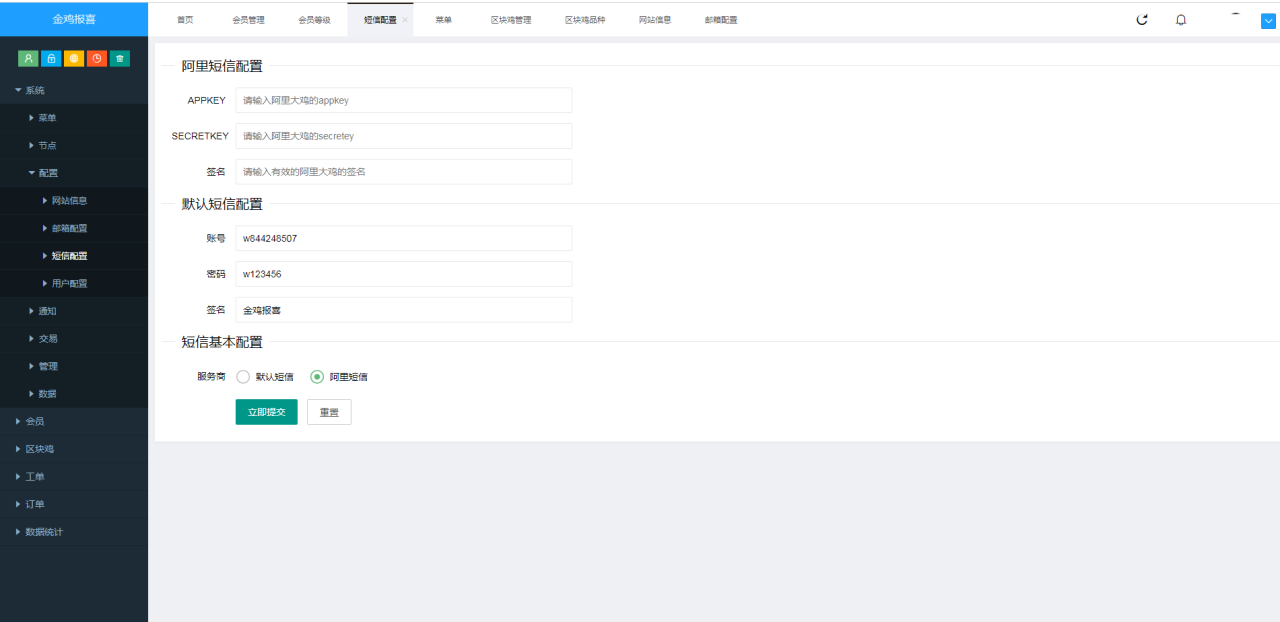Open the blue dropdown arrow at top right
This screenshot has height=622, width=1280.
1268,21
